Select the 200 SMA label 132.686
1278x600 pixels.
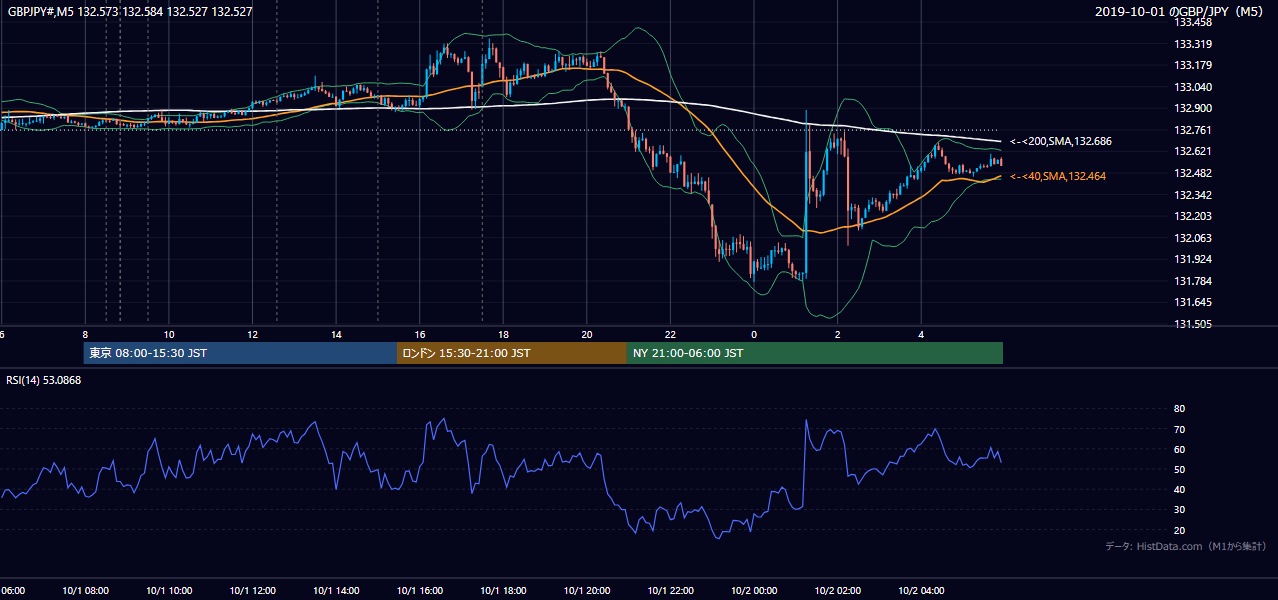tap(1061, 142)
